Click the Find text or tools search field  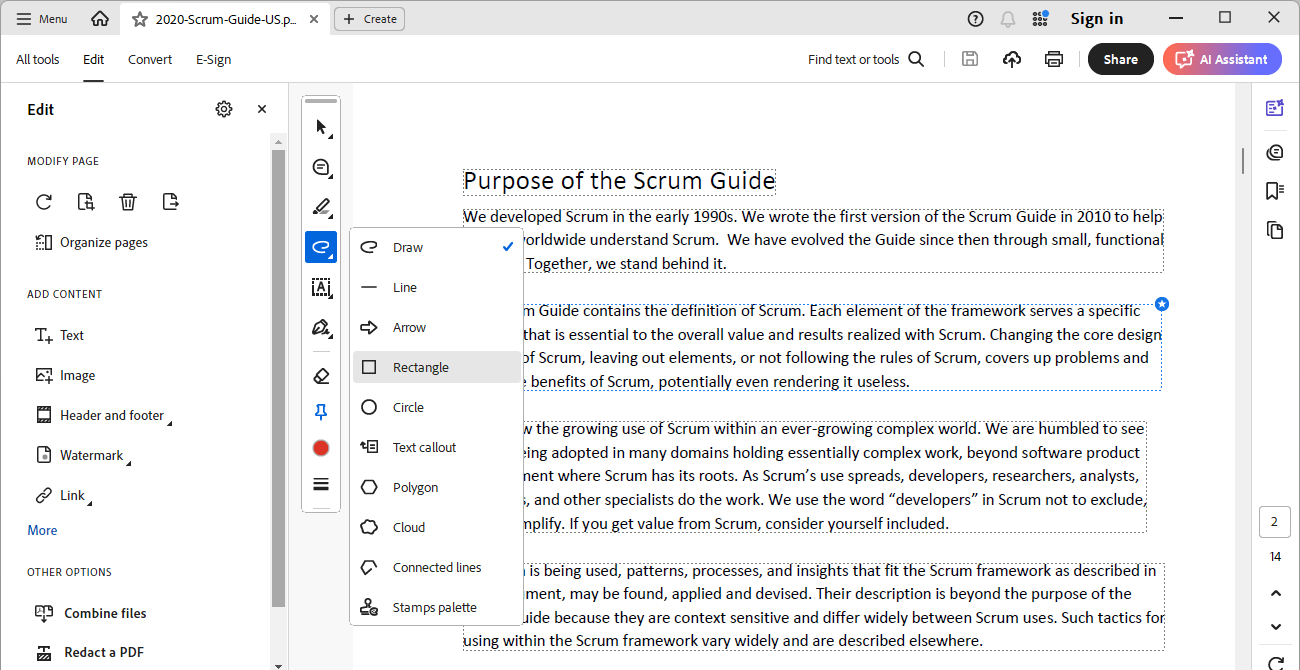[865, 59]
